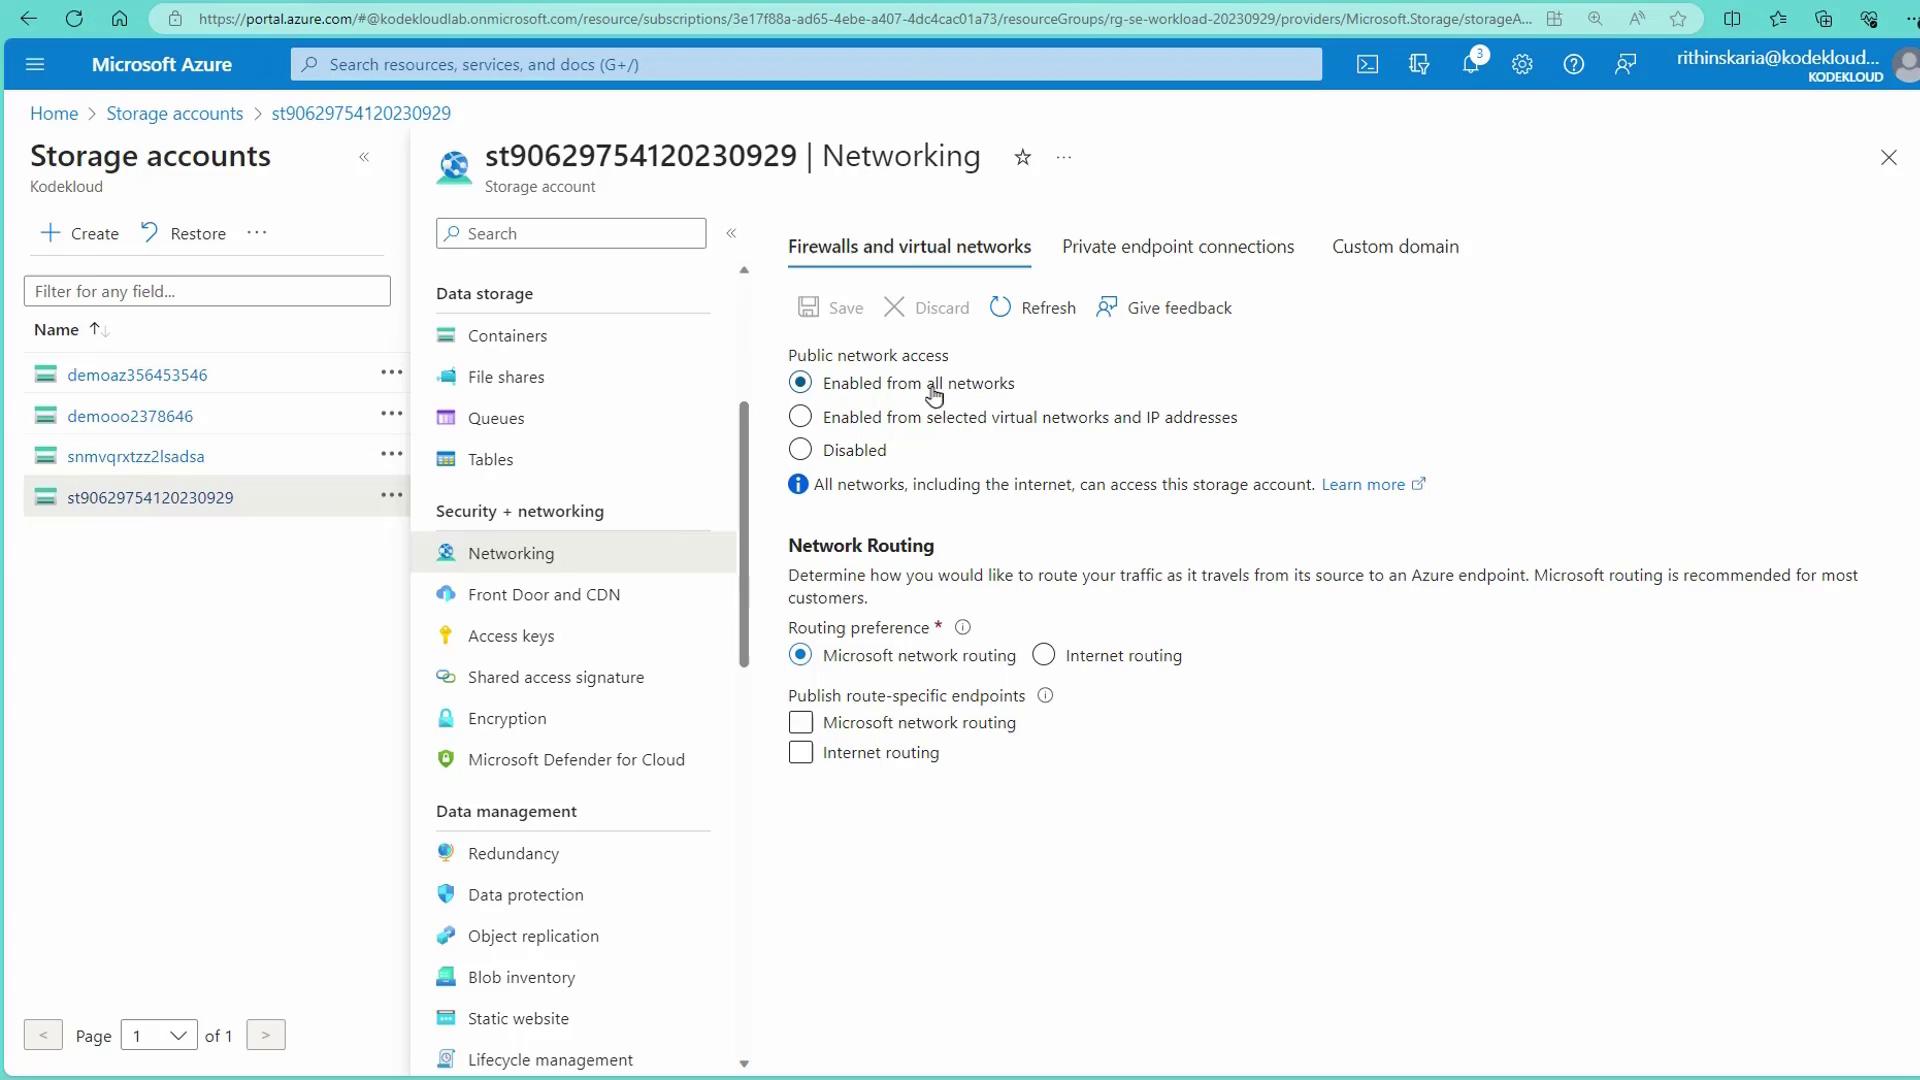Open the portal hamburger menu

click(x=35, y=65)
